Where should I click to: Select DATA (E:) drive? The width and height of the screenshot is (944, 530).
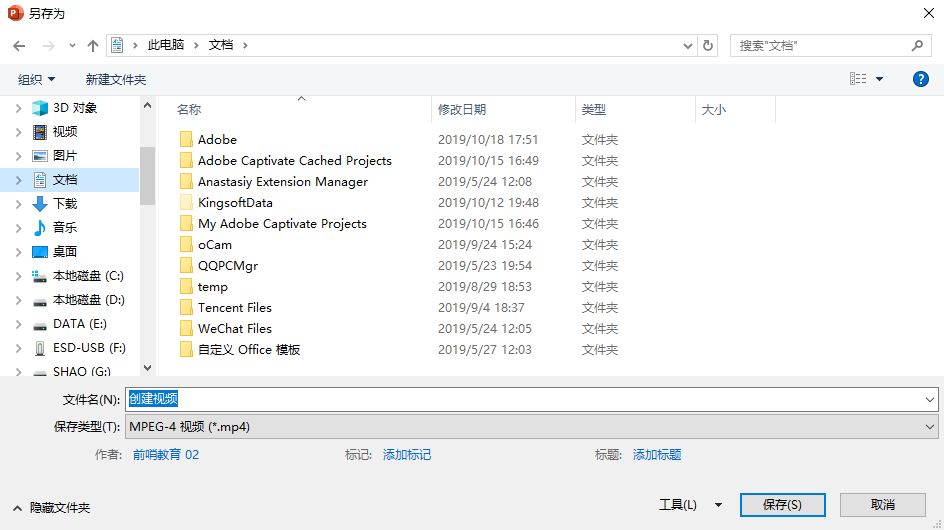[79, 324]
